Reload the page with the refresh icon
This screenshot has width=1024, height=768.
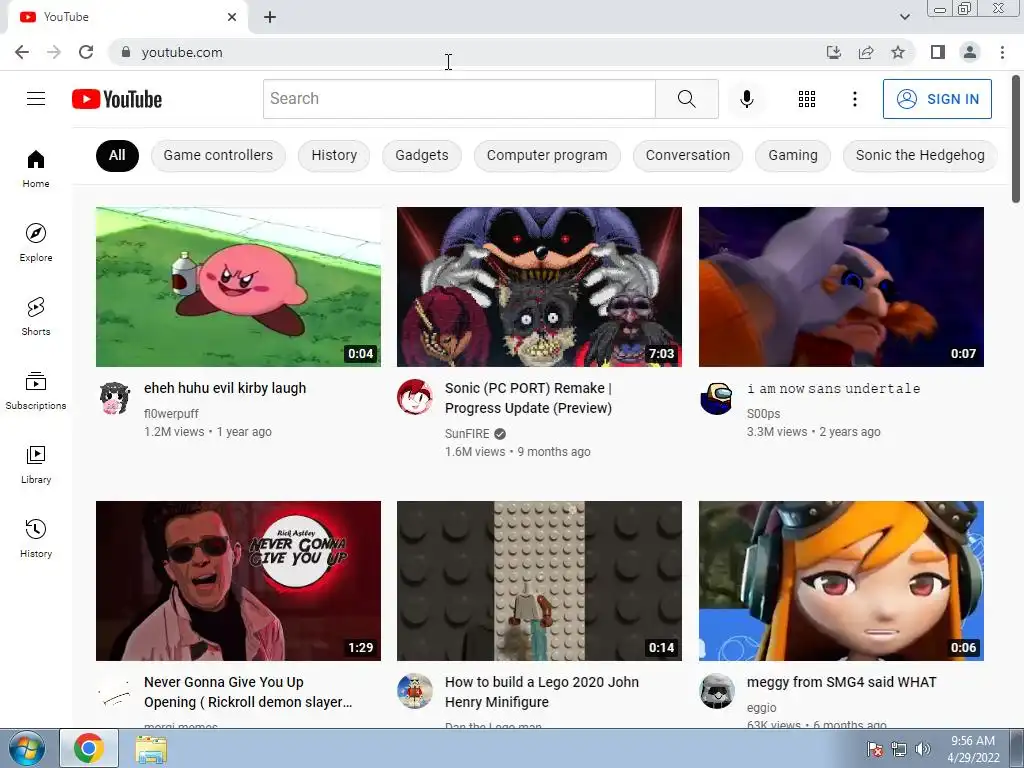coord(86,52)
